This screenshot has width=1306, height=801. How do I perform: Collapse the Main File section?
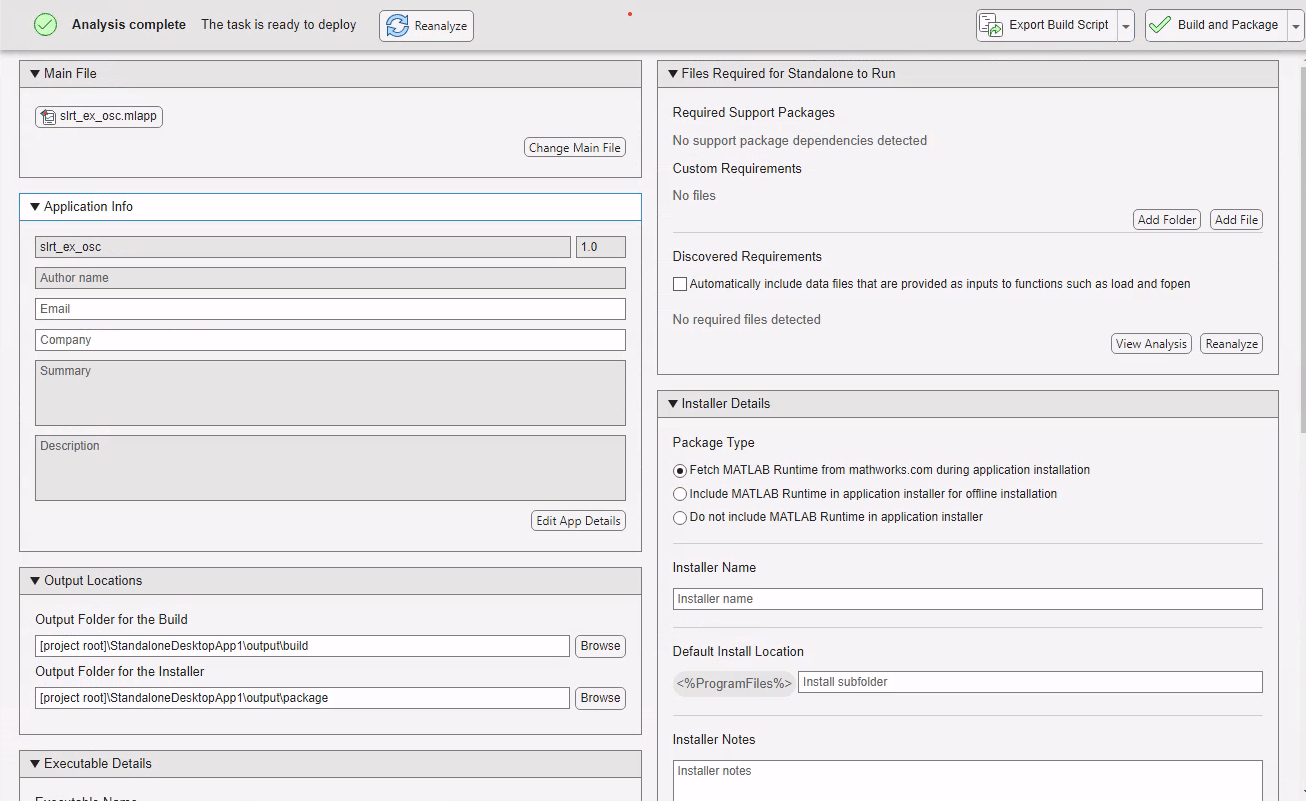pyautogui.click(x=35, y=73)
